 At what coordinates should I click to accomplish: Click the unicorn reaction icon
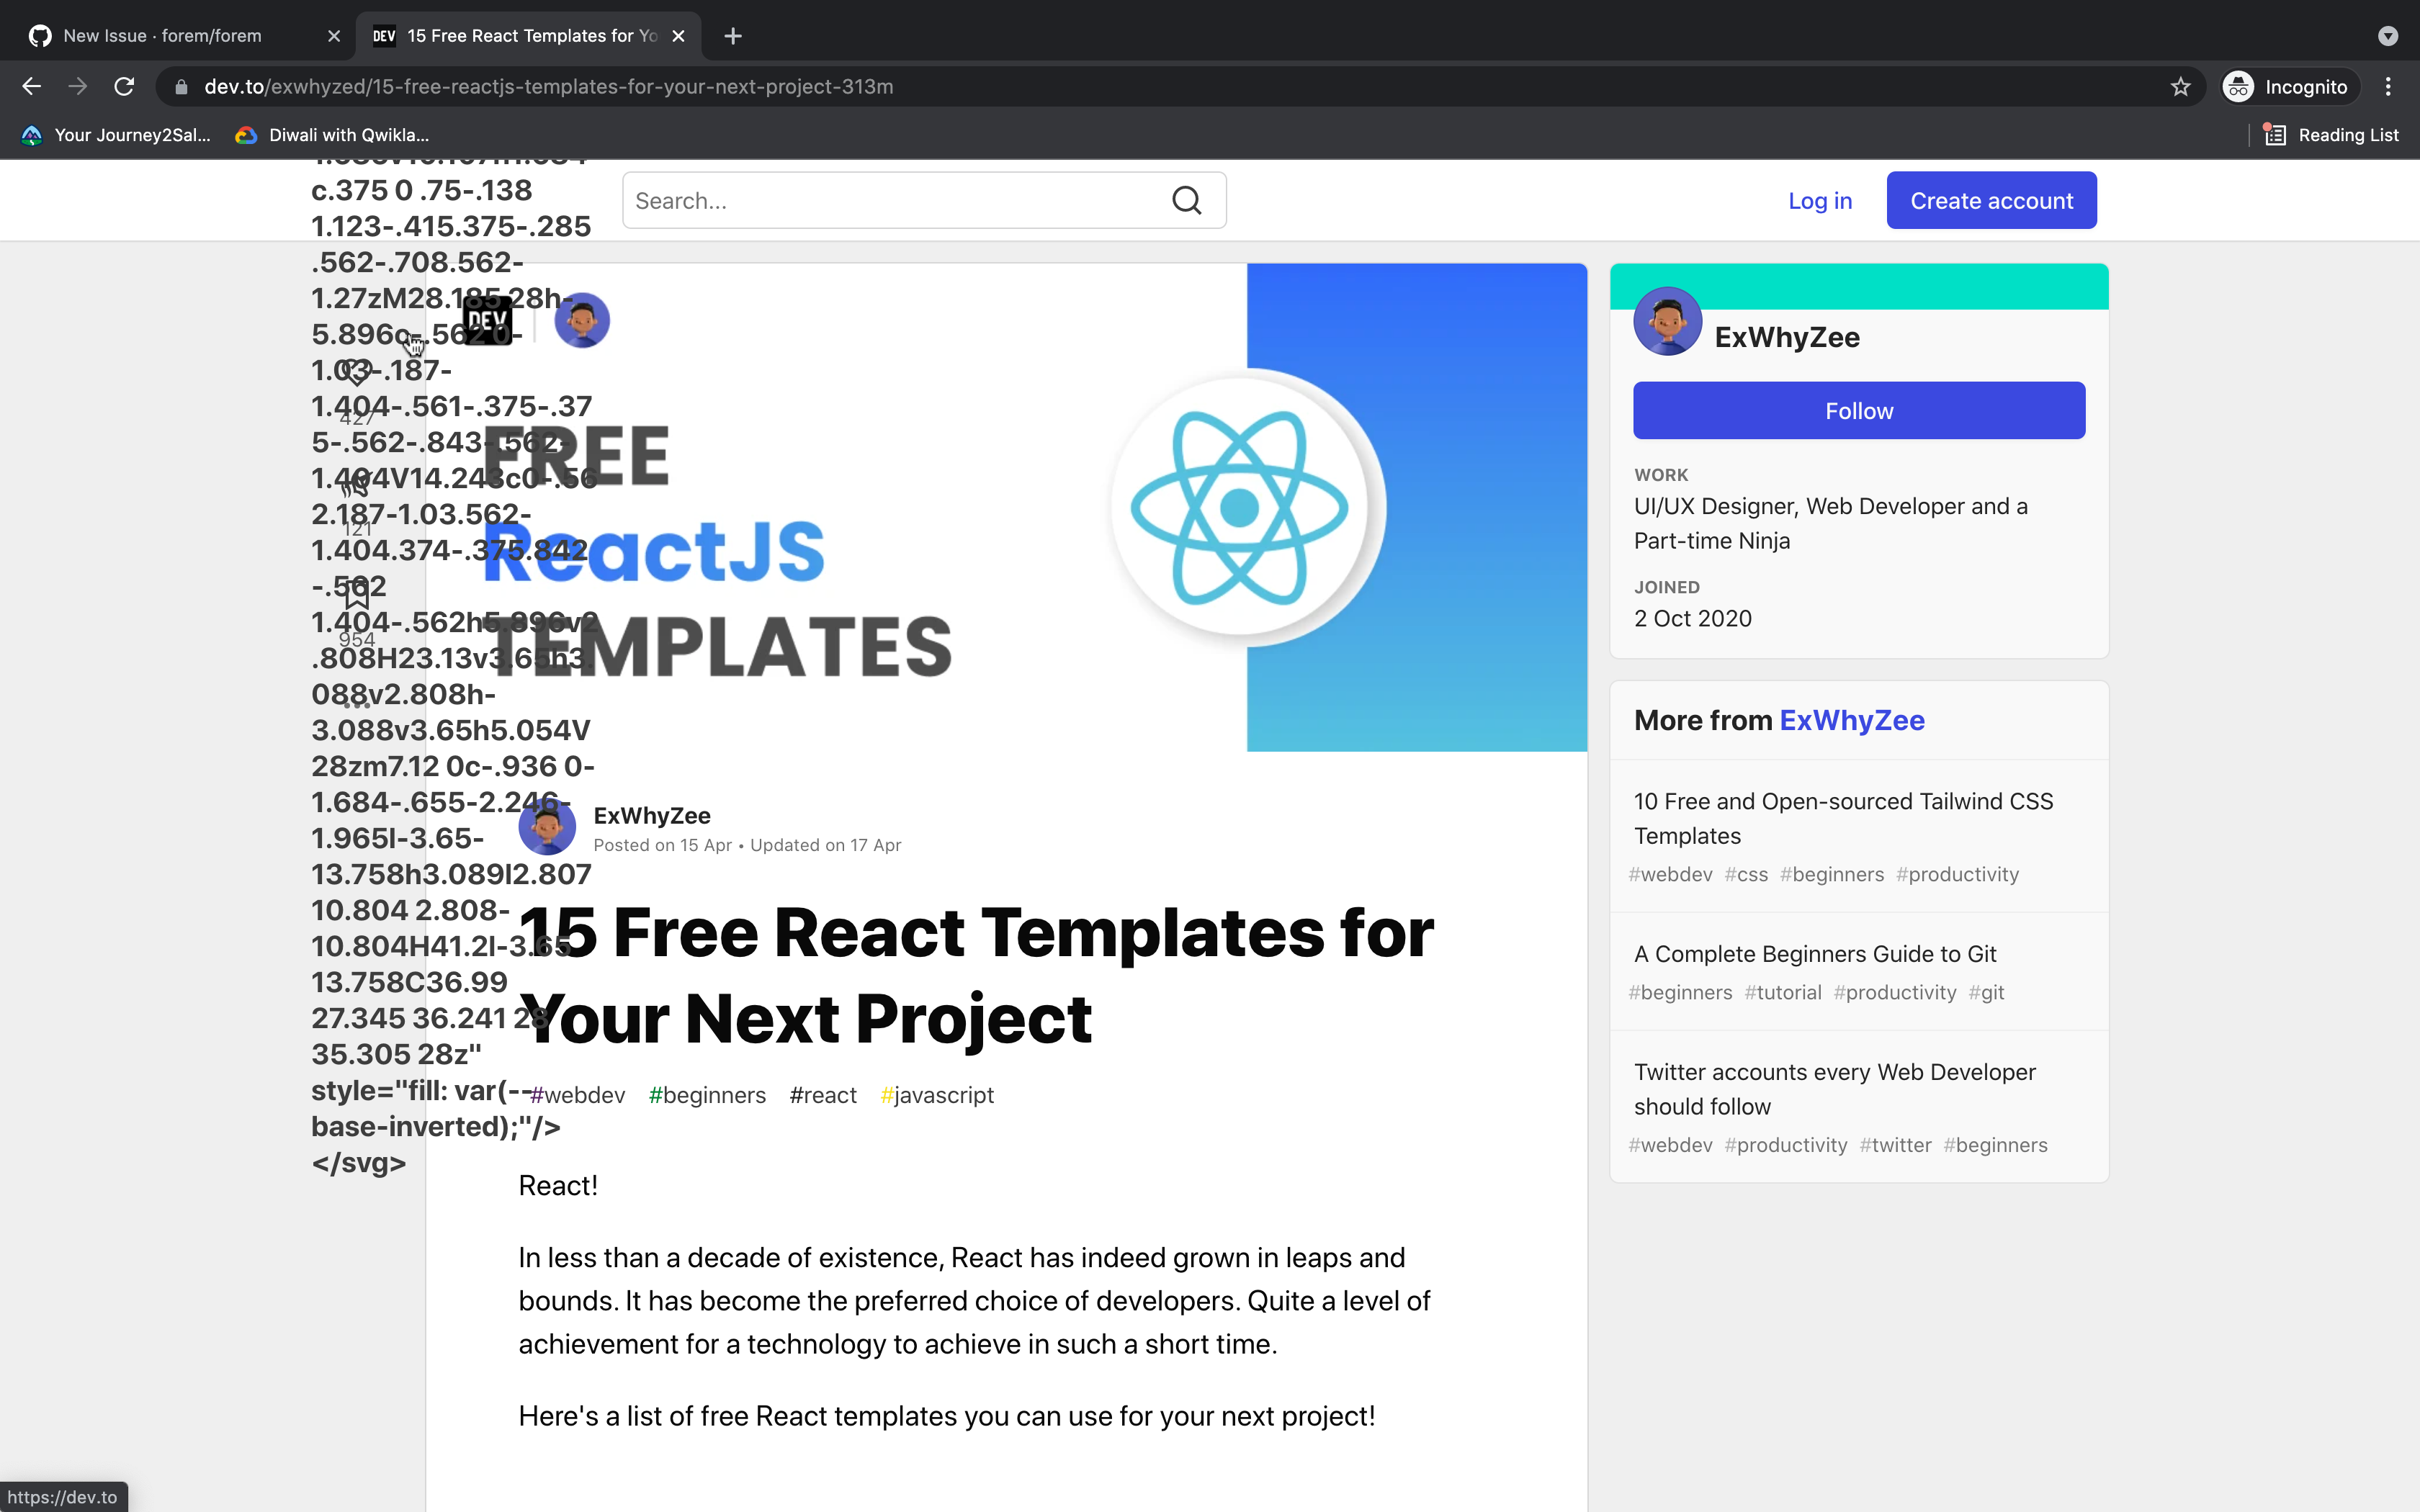tap(356, 487)
